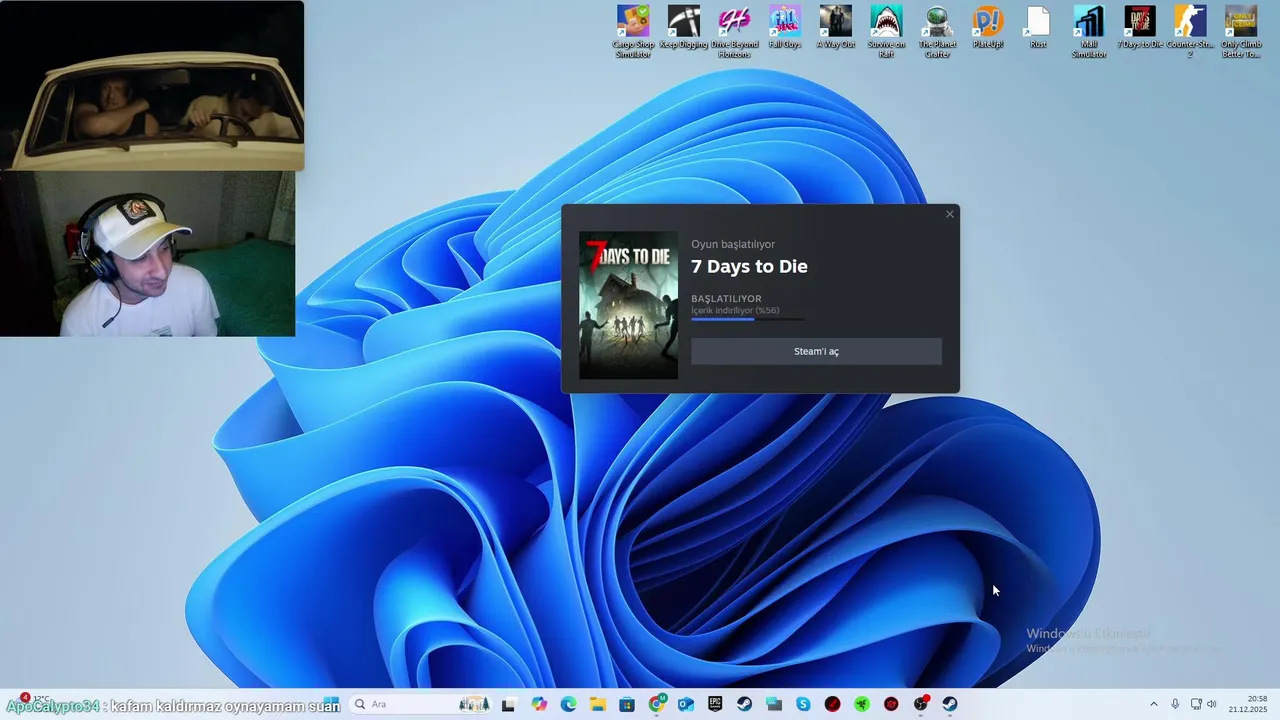The width and height of the screenshot is (1280, 720).
Task: Click the "Oyun başlatılıyor" text
Action: pyautogui.click(x=733, y=244)
